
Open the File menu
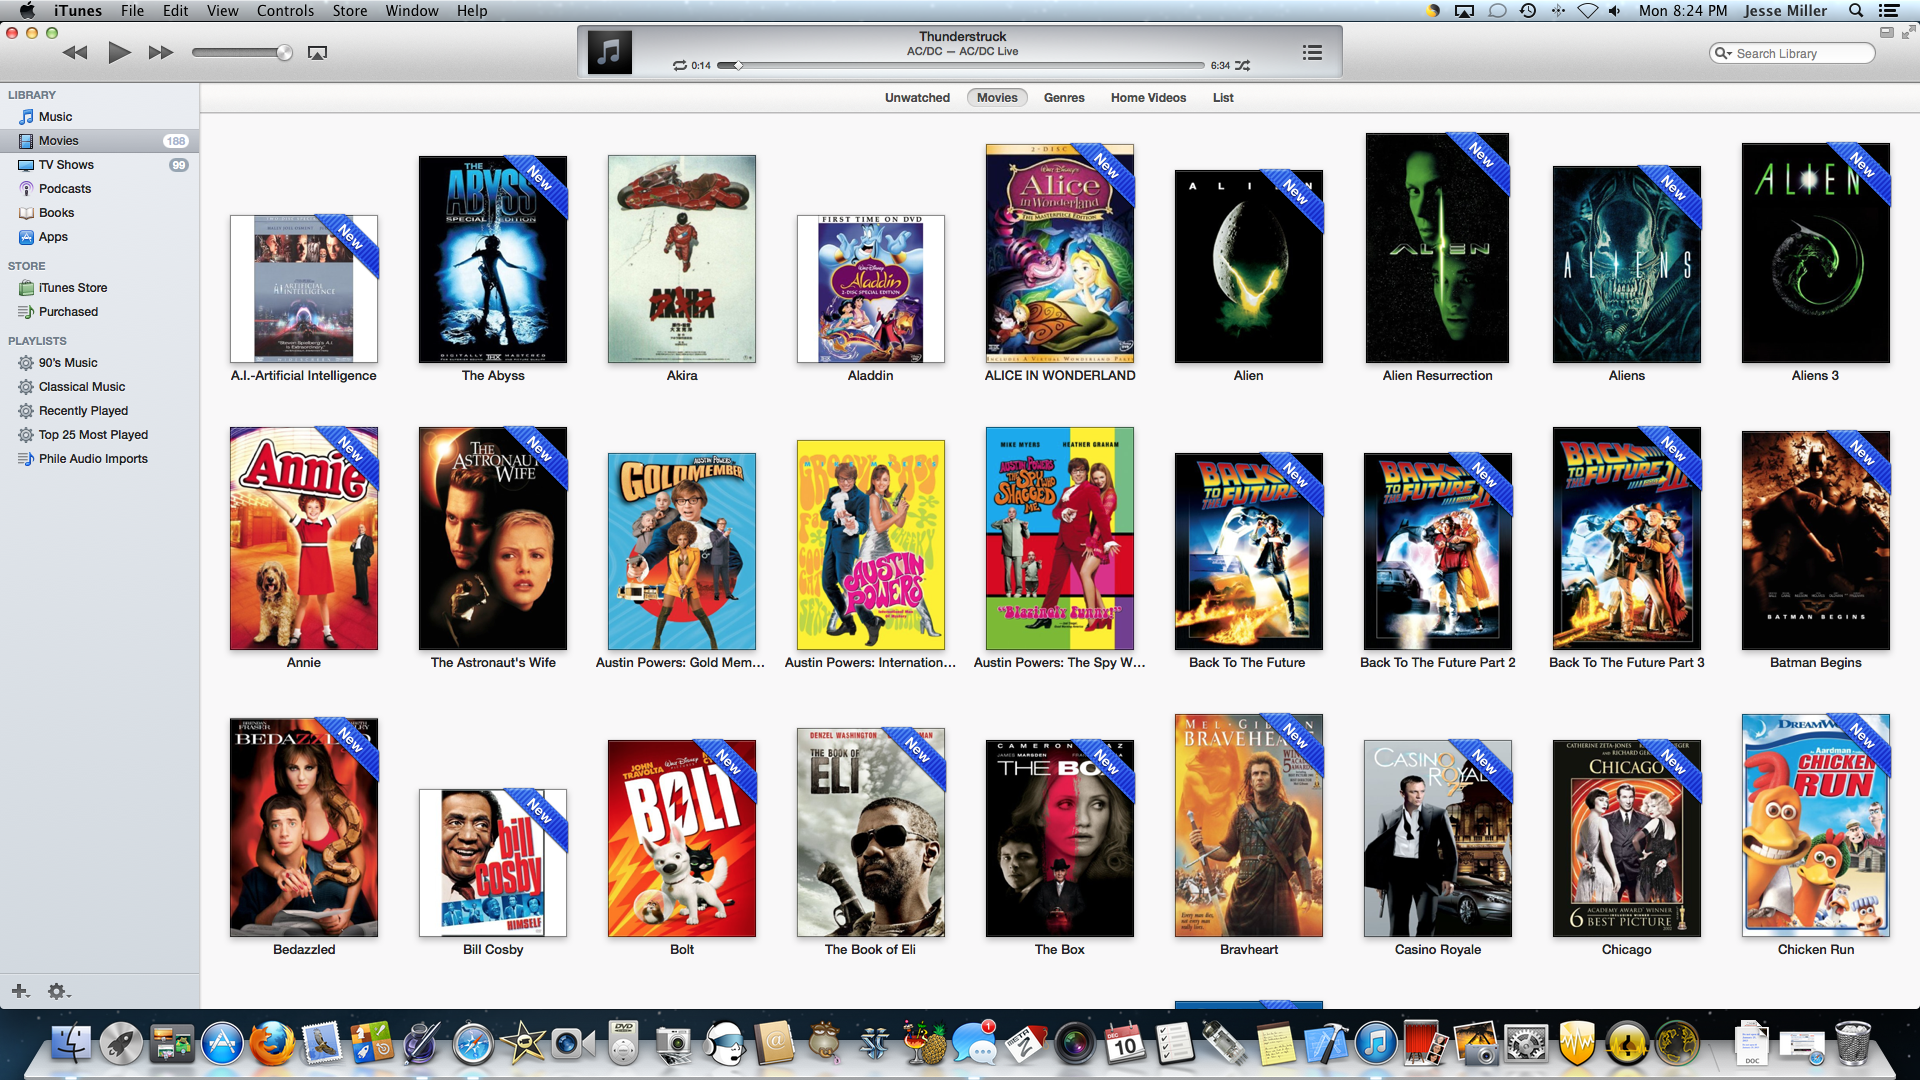click(x=132, y=11)
